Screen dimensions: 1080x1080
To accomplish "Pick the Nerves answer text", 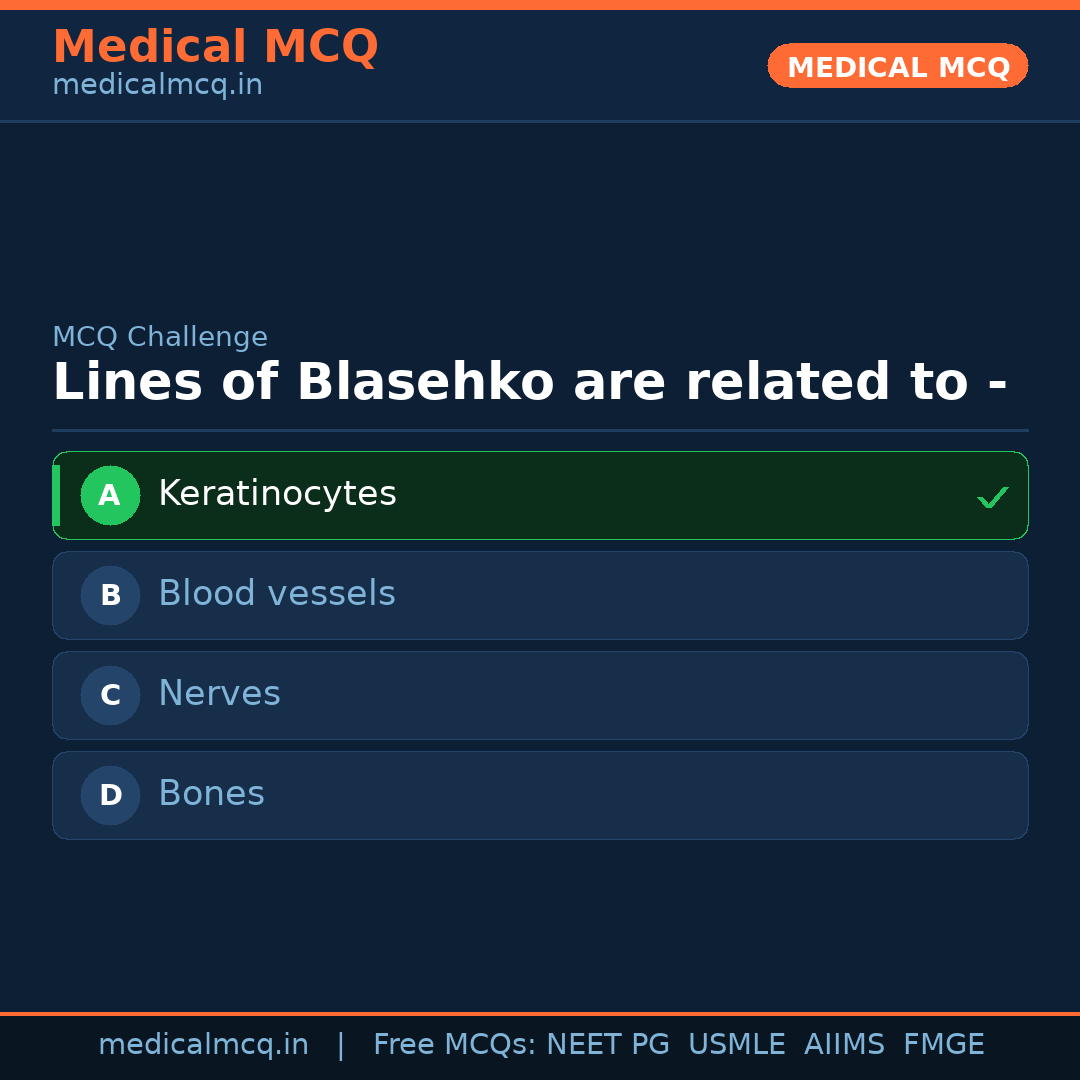I will [219, 694].
